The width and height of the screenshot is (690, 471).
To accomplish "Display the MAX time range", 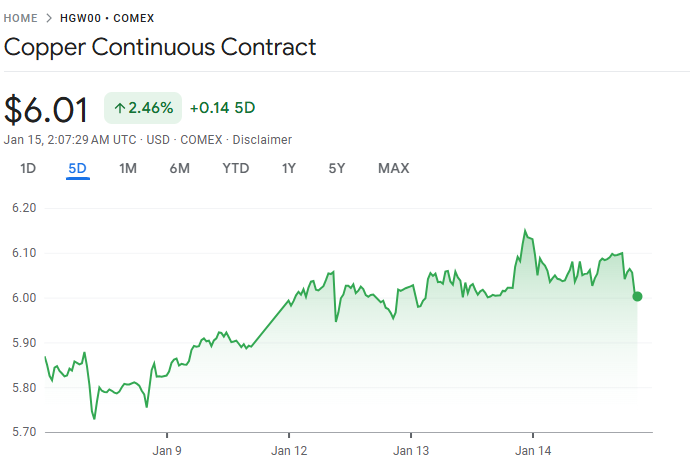I will [394, 168].
